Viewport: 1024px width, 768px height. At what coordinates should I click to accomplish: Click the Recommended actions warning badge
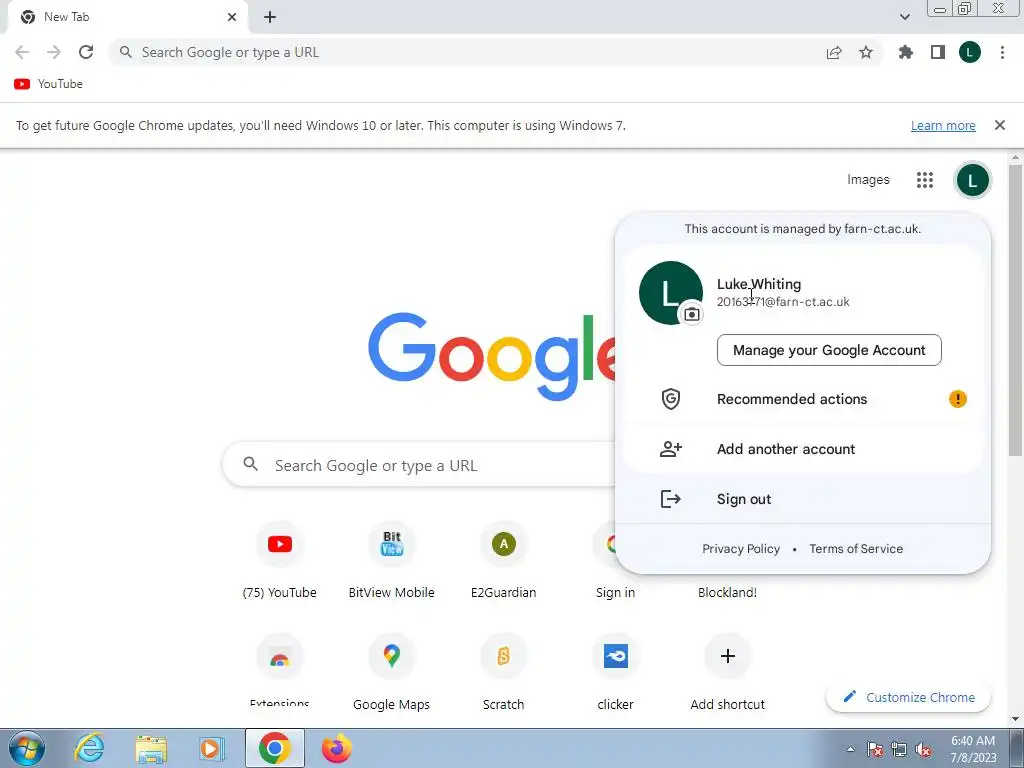tap(957, 399)
